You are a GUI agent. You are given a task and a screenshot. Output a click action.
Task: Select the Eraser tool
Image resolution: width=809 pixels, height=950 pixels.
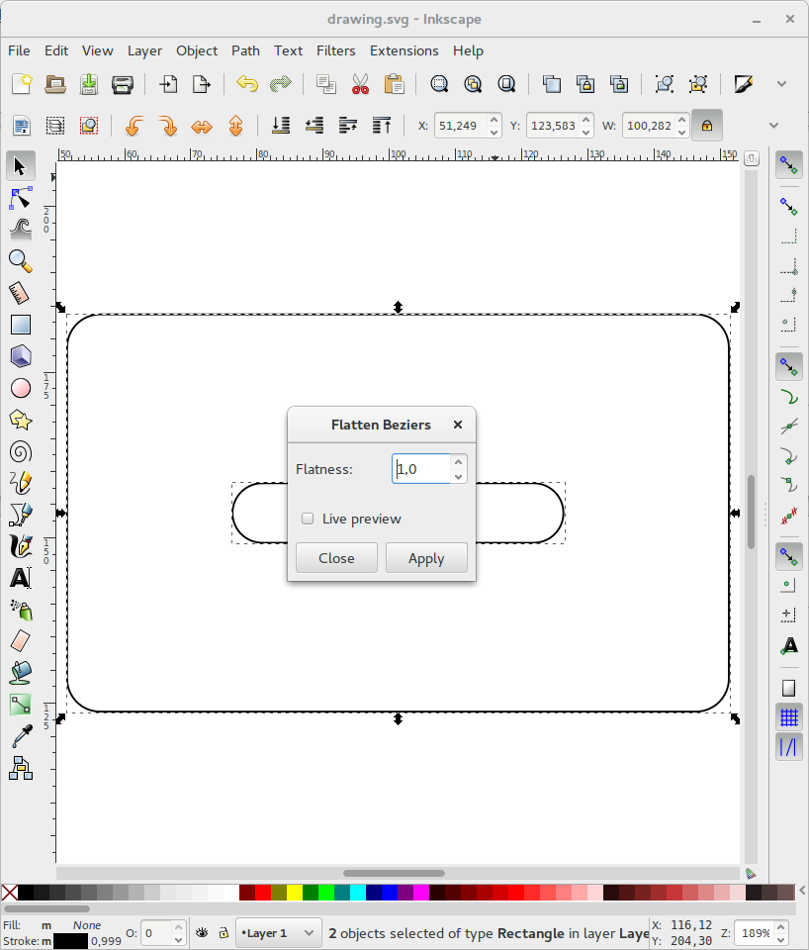[x=21, y=641]
